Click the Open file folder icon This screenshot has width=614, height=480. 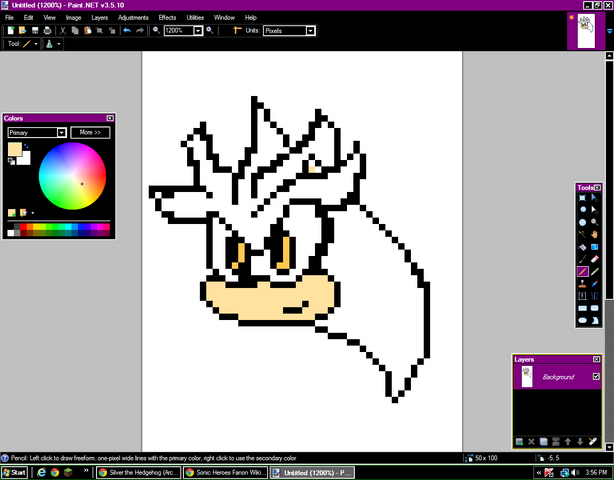coord(22,31)
